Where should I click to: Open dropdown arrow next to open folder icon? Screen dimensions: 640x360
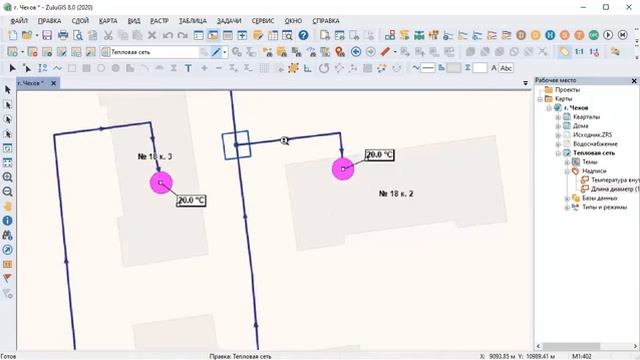click(37, 36)
